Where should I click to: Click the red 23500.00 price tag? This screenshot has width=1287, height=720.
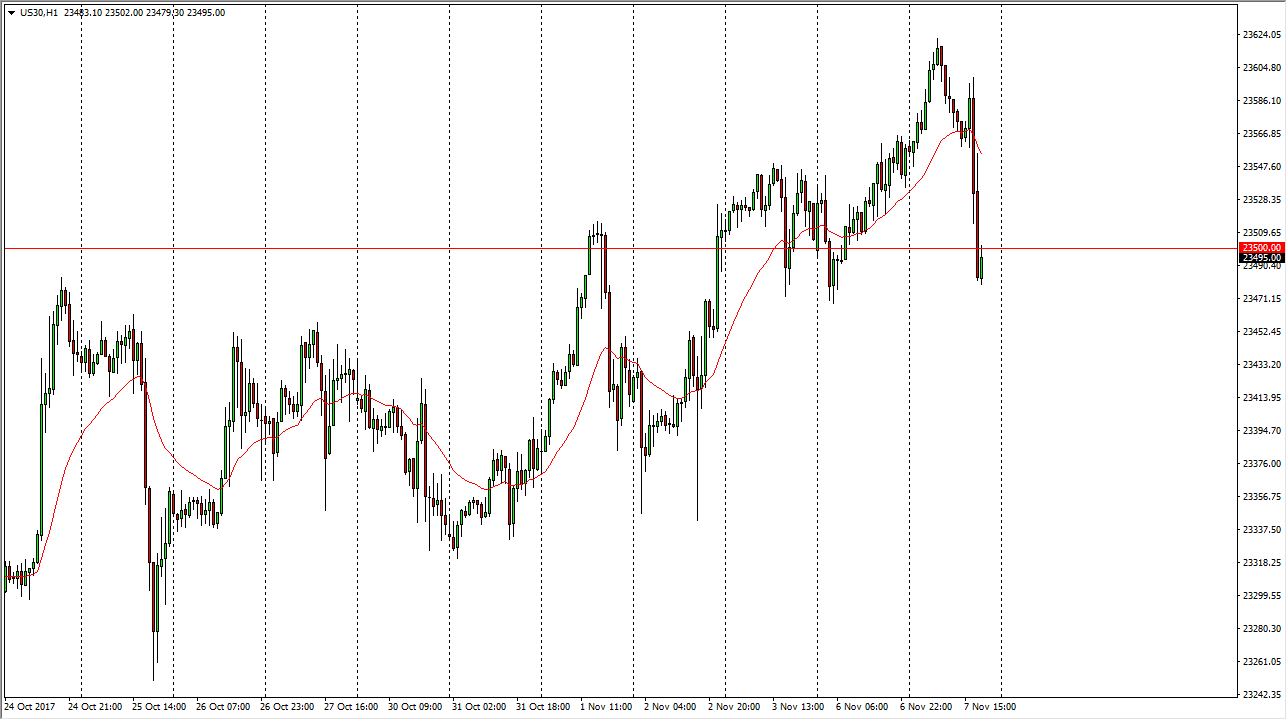tap(1261, 247)
